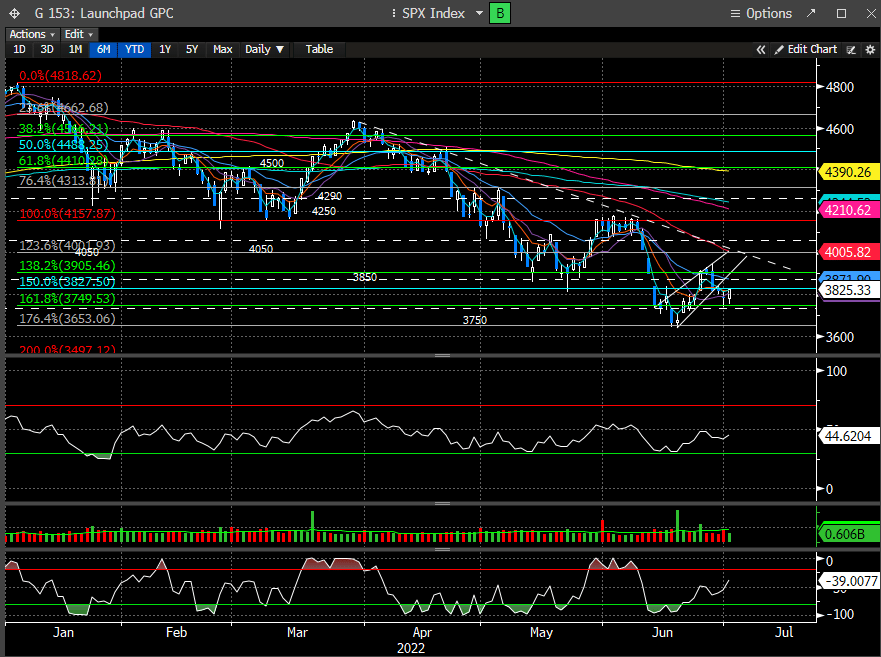Click the move handle icon beside G 153
Viewport: 881px width, 657px height.
(10, 13)
